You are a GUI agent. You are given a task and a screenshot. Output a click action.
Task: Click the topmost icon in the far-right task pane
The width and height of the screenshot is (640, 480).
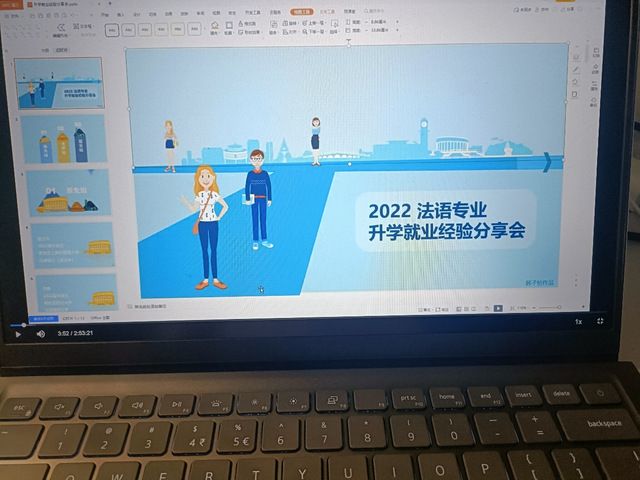596,51
